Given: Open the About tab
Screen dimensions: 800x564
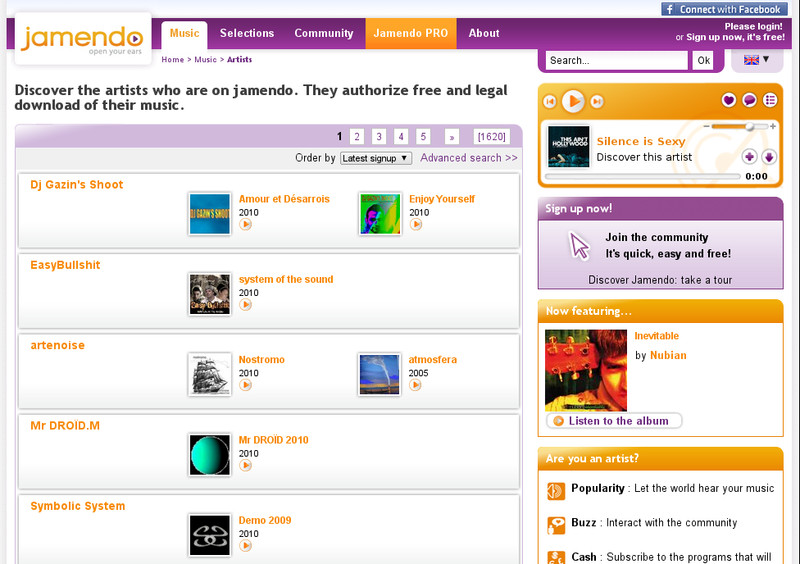Looking at the screenshot, I should pyautogui.click(x=484, y=33).
